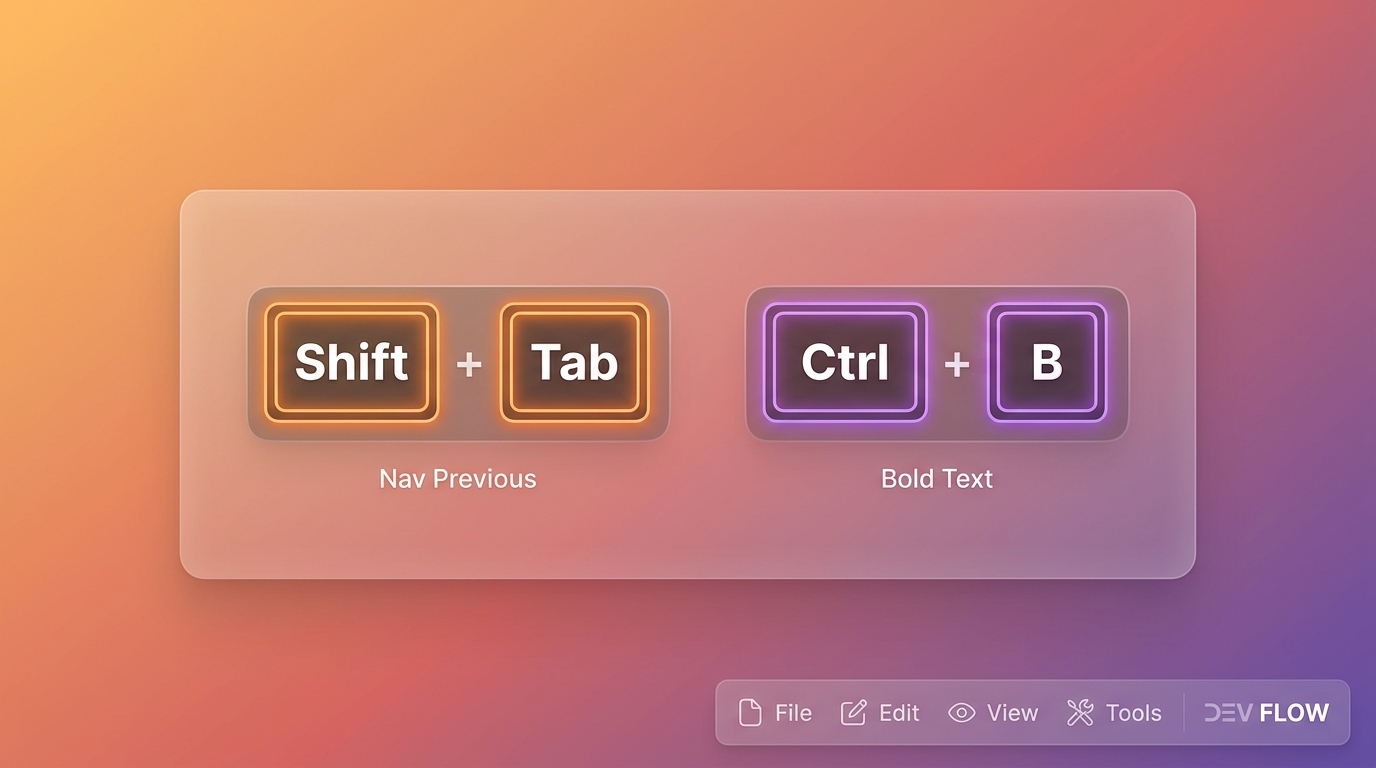Open the View menu label

point(1012,713)
